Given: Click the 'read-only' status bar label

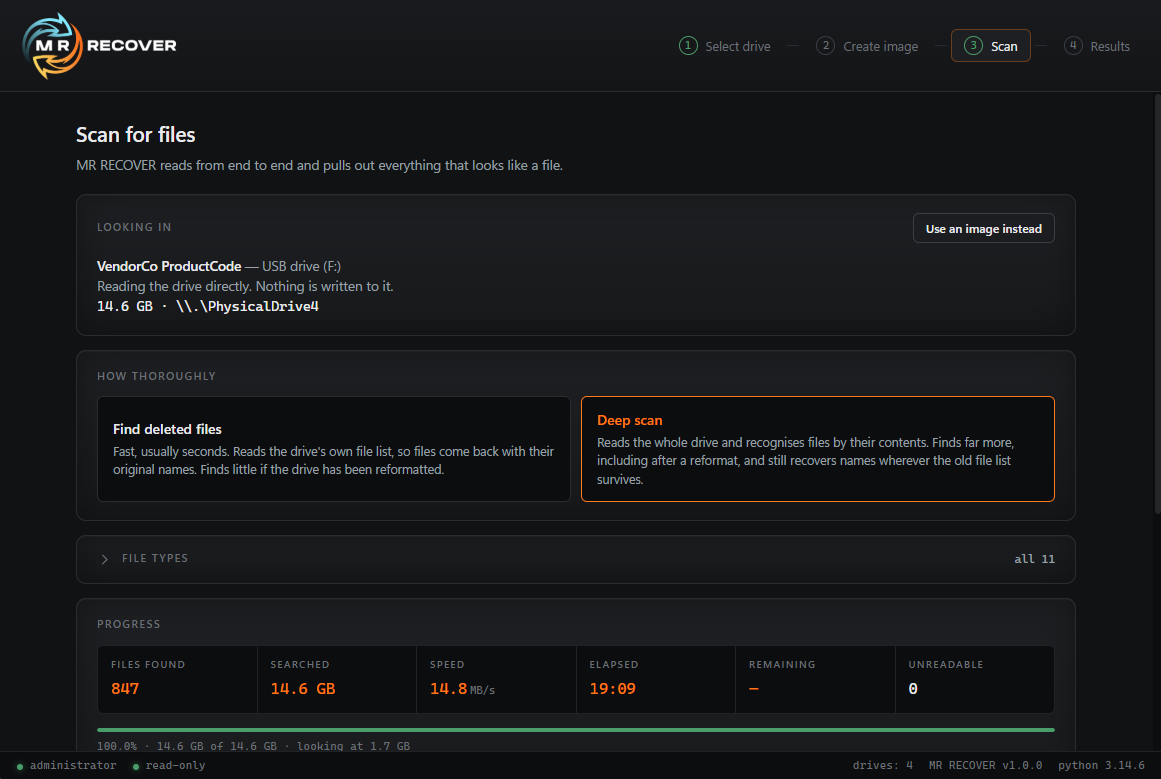Looking at the screenshot, I should click(175, 766).
